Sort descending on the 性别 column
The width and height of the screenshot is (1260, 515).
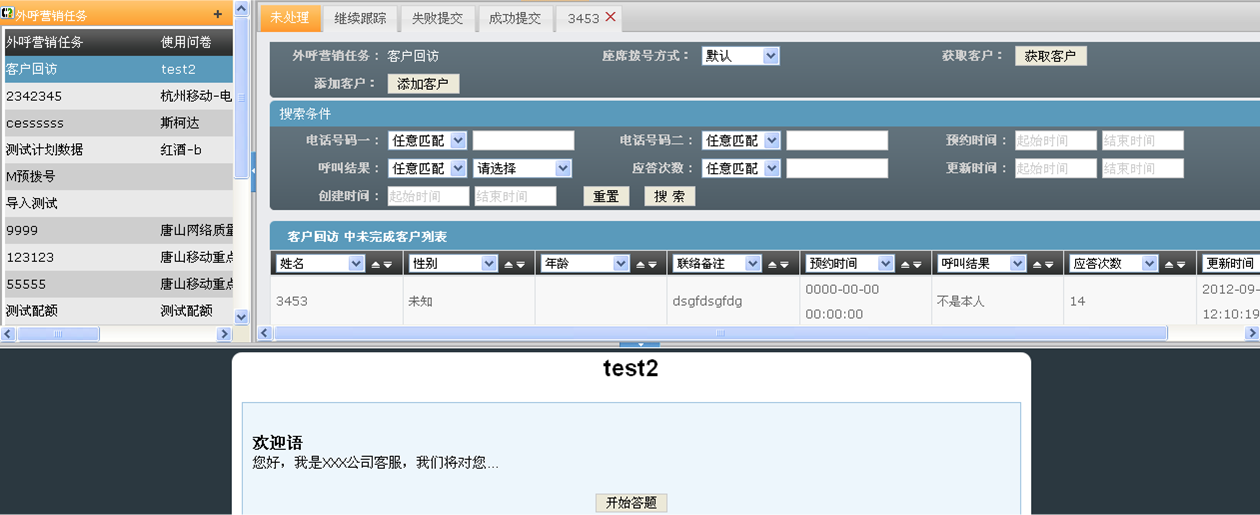pyautogui.click(x=520, y=264)
